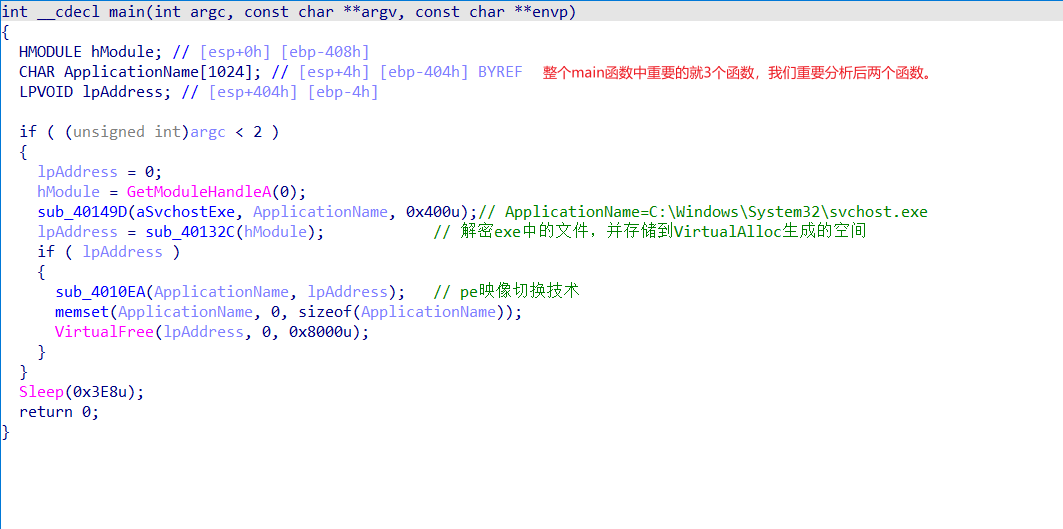Click the 'const char **envp' parameter
The height and width of the screenshot is (529, 1063).
click(x=492, y=12)
